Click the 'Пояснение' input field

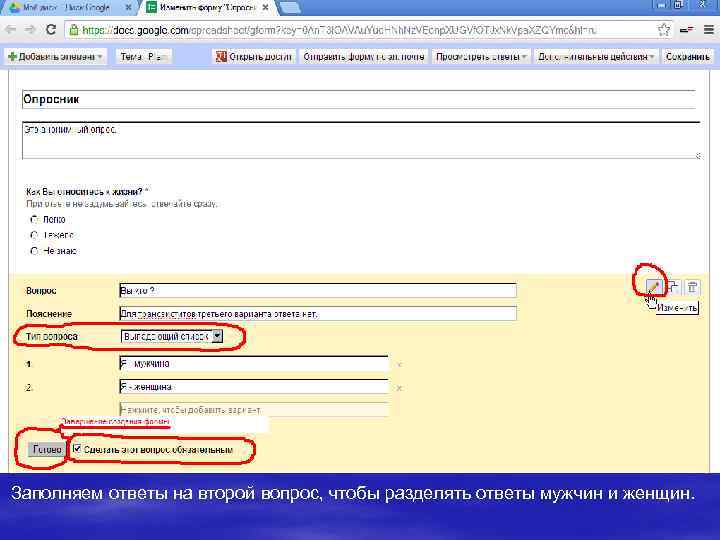pyautogui.click(x=318, y=313)
